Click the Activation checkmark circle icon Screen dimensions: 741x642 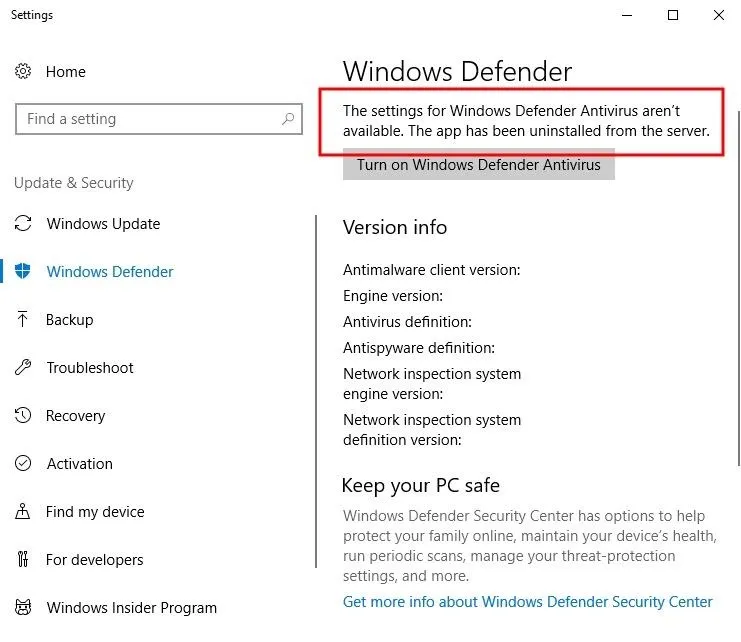click(23, 463)
